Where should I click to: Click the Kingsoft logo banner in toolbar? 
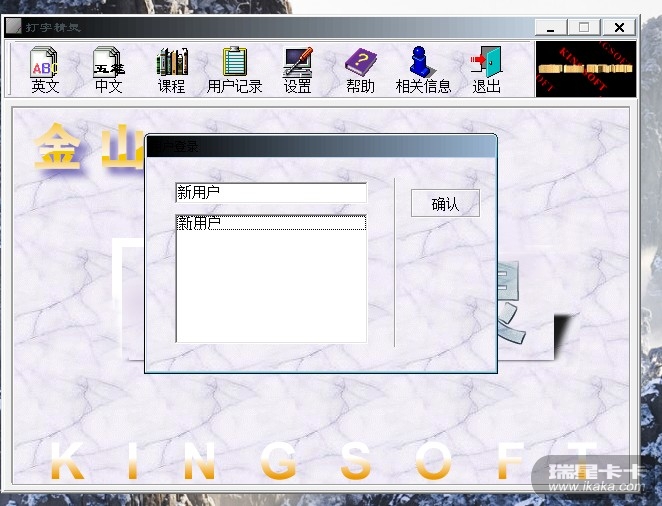[x=586, y=69]
